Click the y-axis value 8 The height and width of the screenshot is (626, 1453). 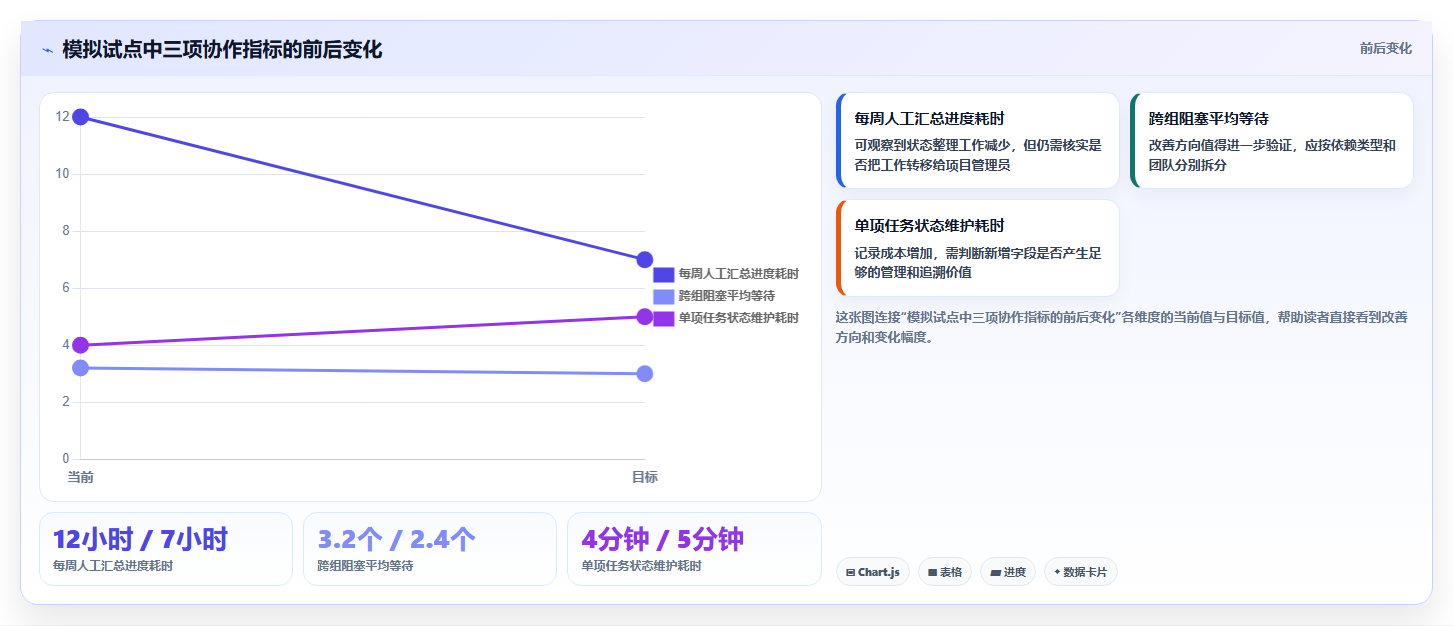click(66, 231)
